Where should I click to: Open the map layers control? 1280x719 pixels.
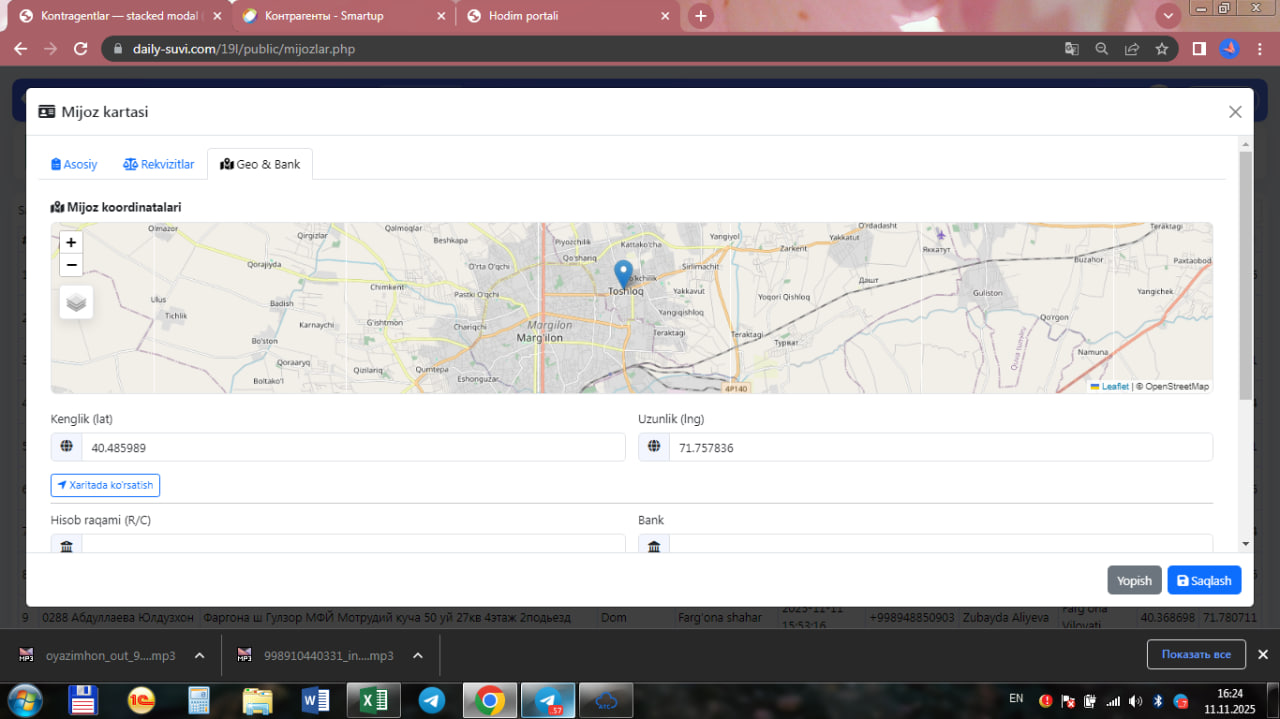(x=76, y=301)
